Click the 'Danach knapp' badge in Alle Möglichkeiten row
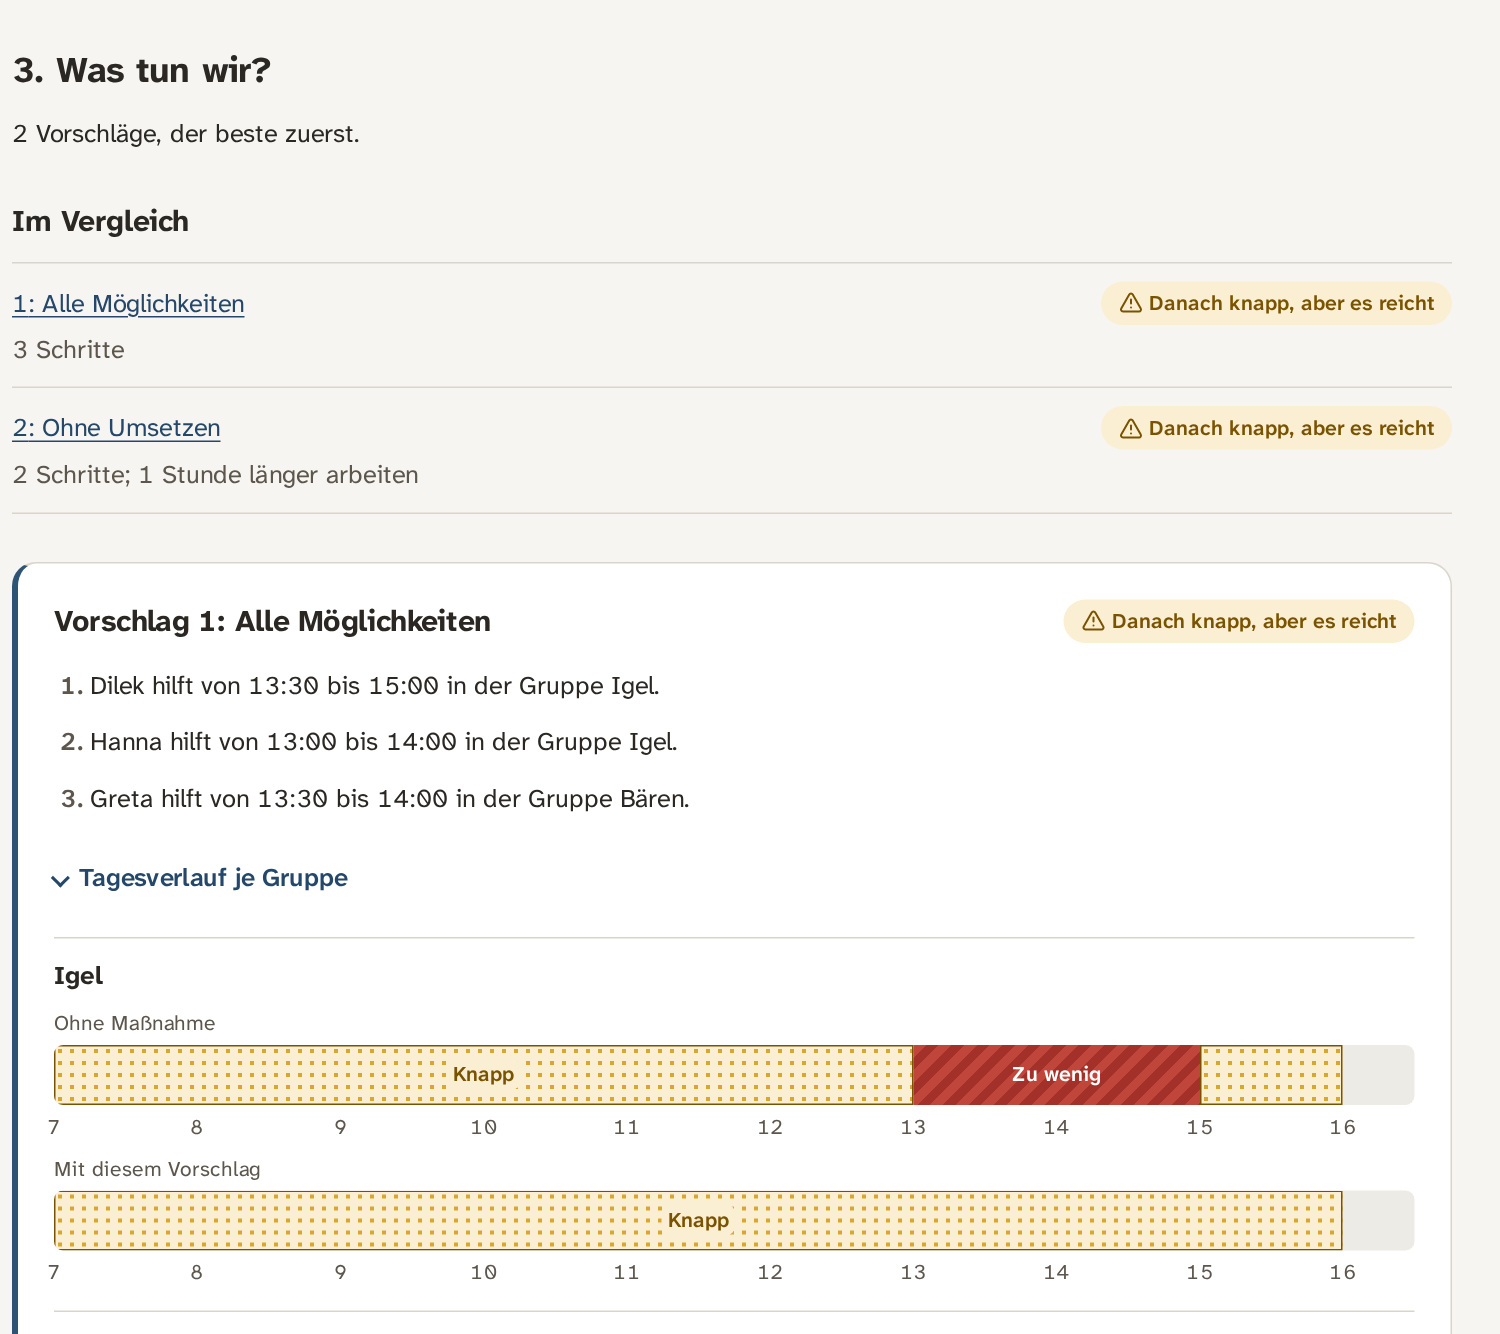Screen dimensions: 1500x1334 1276,303
